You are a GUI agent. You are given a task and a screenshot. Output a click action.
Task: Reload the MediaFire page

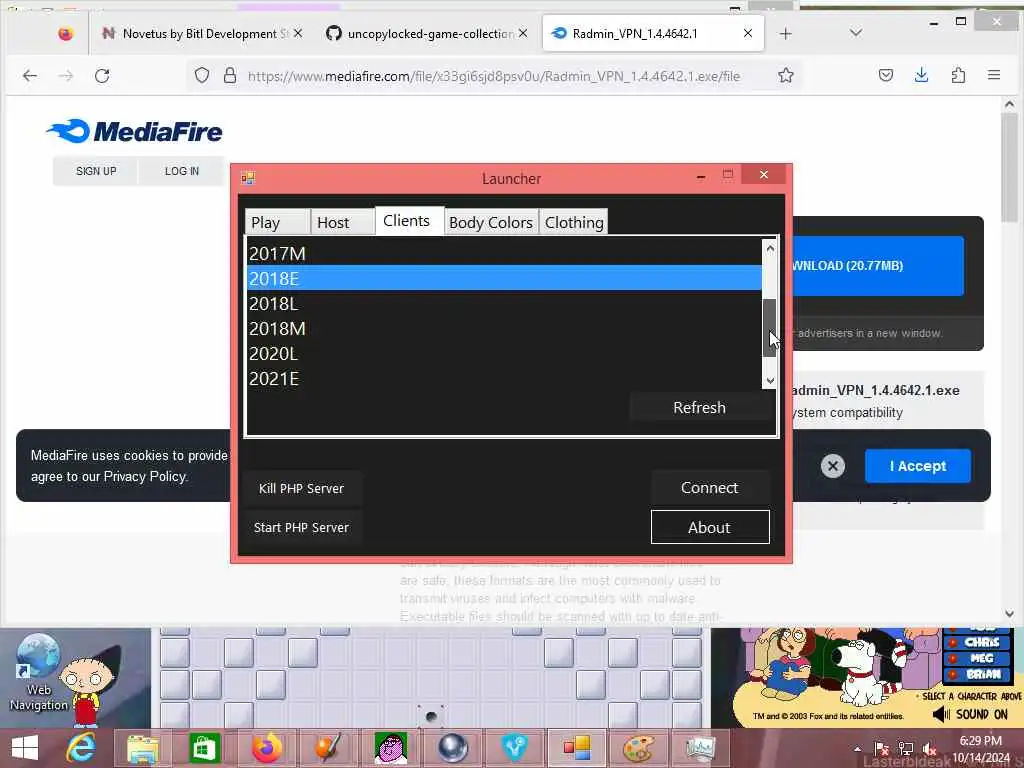point(102,76)
